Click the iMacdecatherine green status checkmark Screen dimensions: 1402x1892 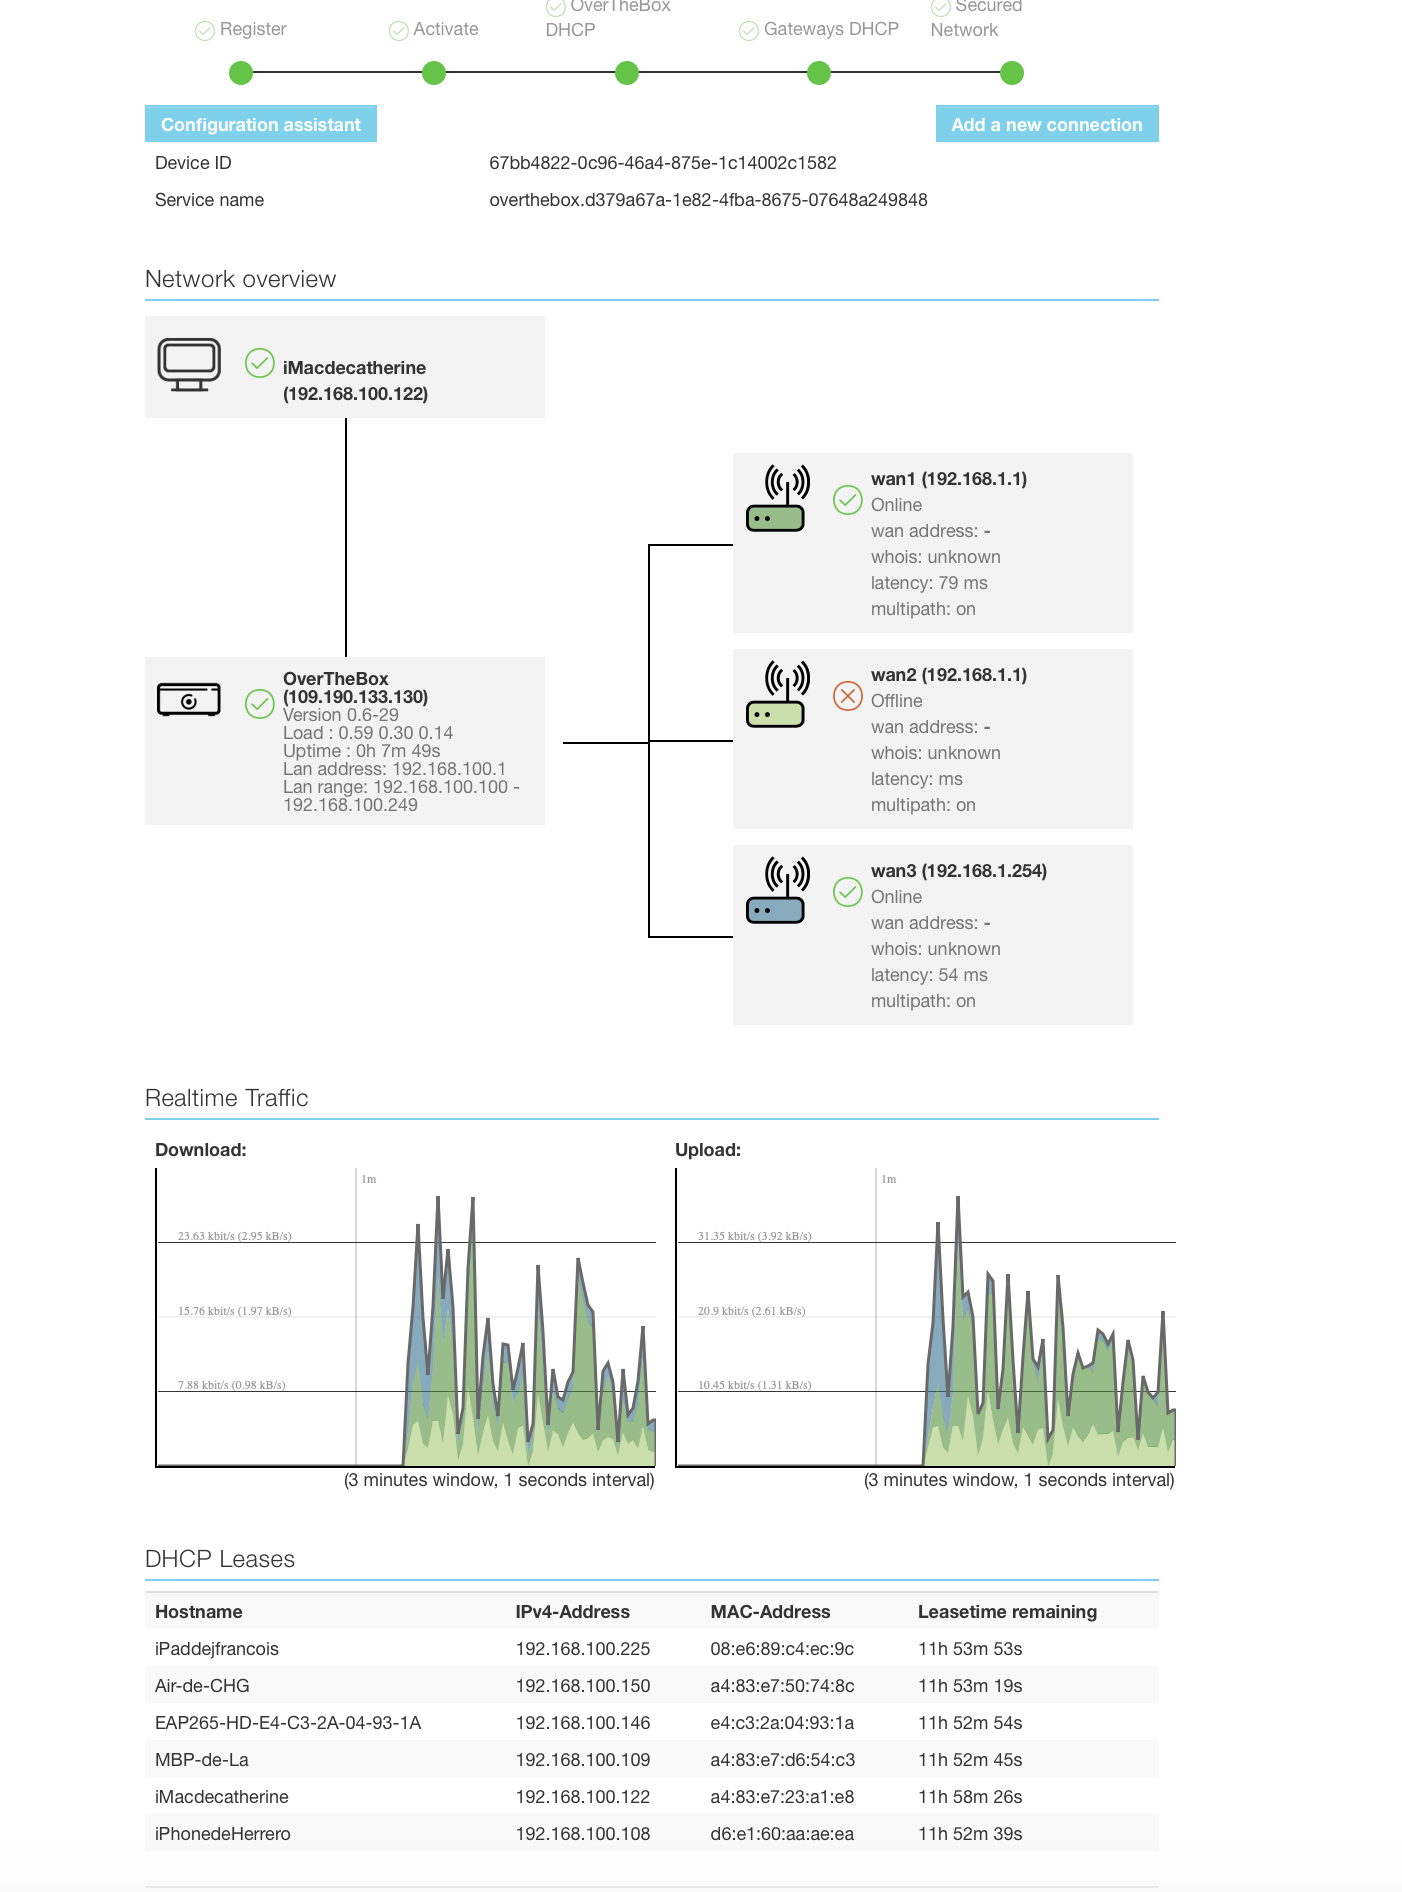(260, 363)
